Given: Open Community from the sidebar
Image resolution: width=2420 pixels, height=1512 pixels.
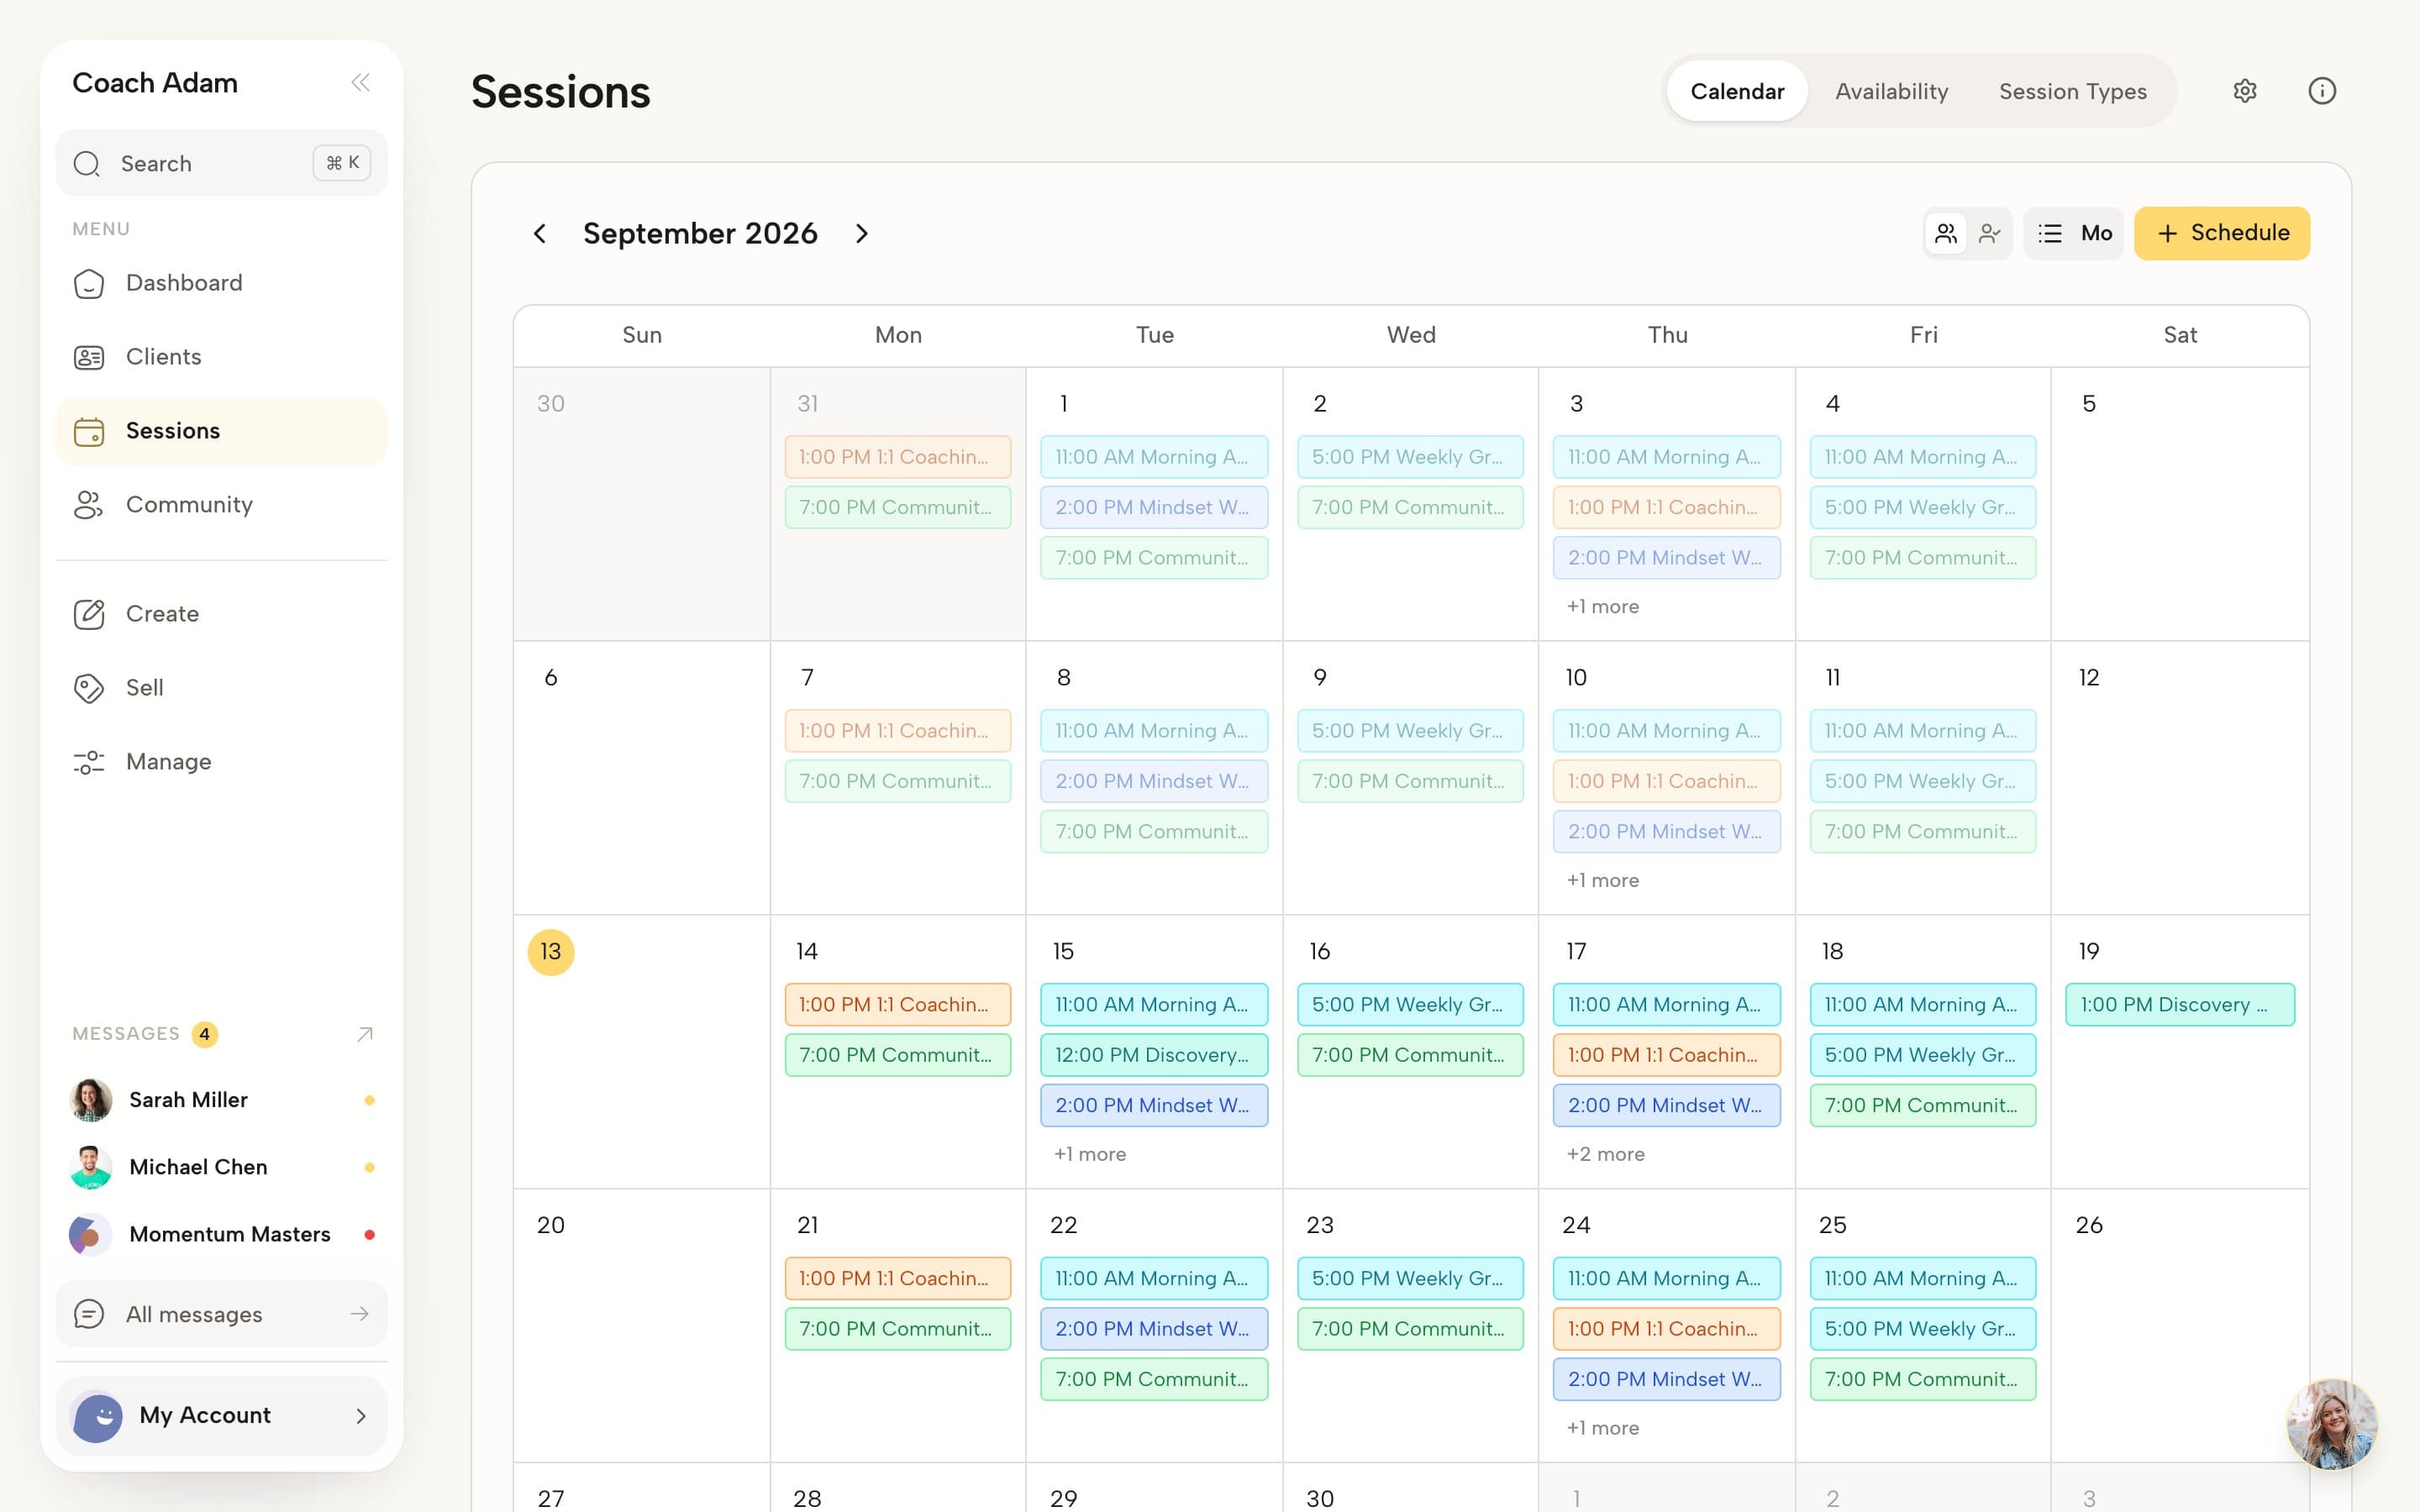Looking at the screenshot, I should [221, 505].
